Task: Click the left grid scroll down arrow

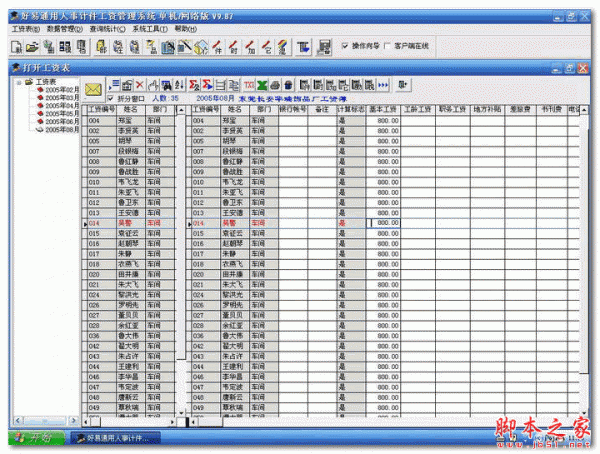Action: tap(181, 413)
